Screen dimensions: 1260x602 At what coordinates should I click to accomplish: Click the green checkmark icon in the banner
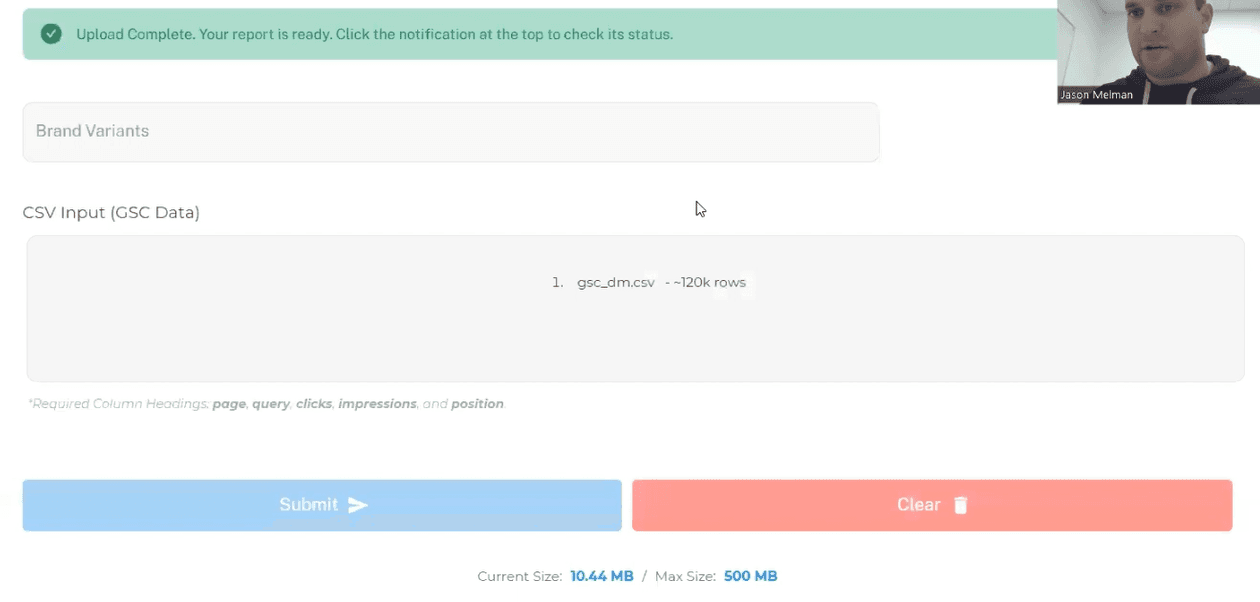[51, 34]
